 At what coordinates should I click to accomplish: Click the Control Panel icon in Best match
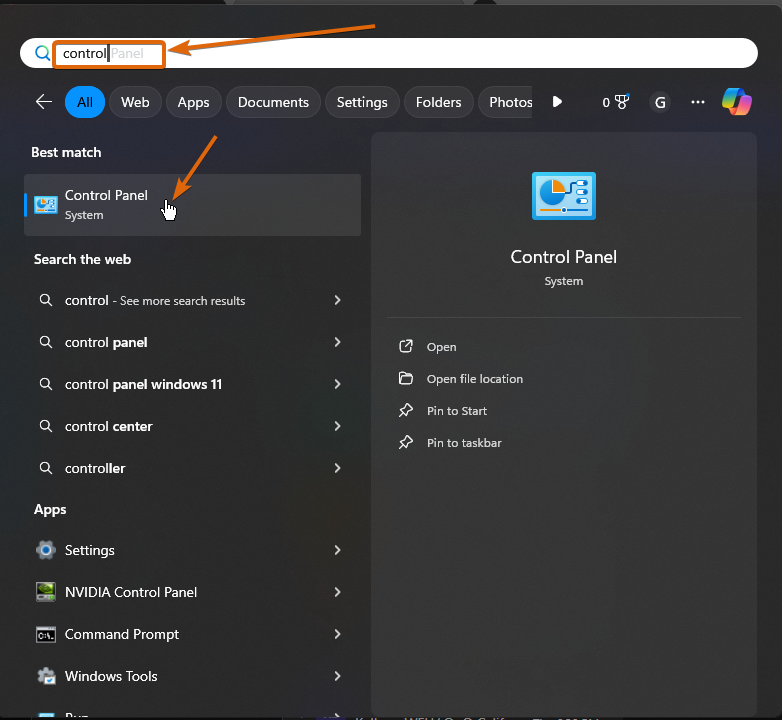click(x=46, y=205)
